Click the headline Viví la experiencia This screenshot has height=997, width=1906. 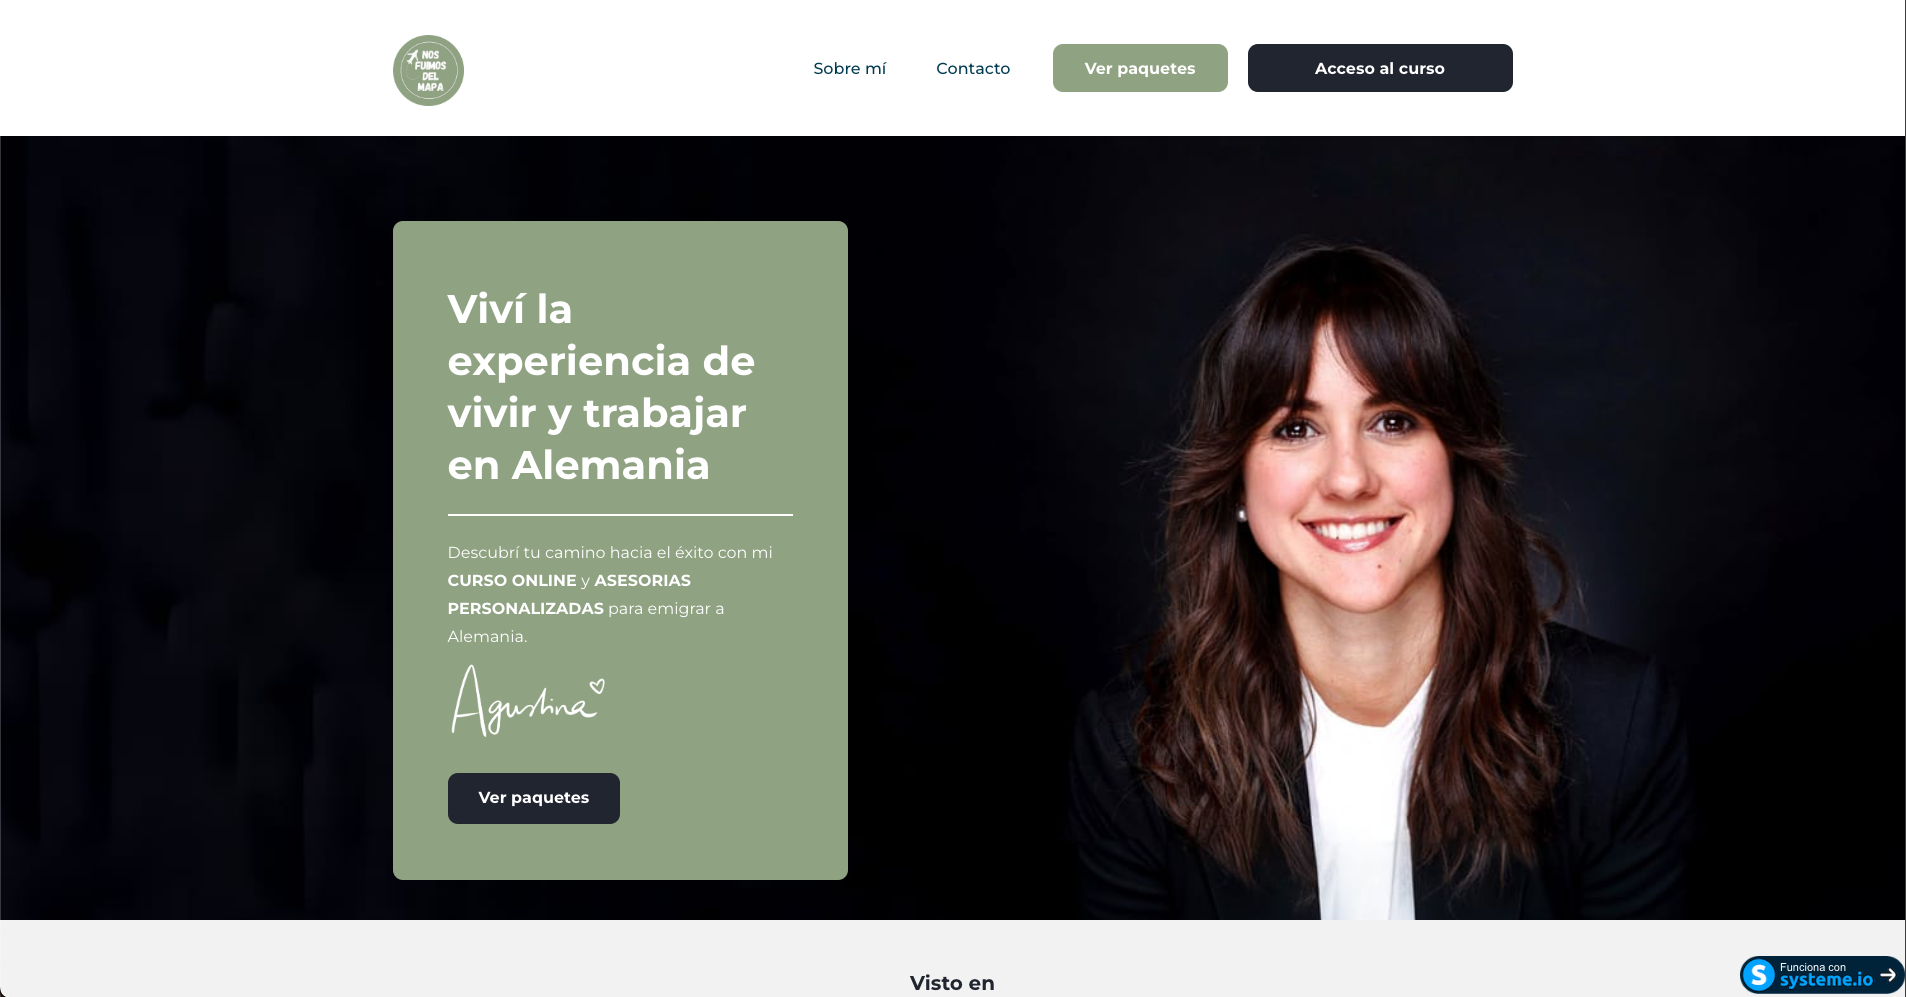coord(601,387)
